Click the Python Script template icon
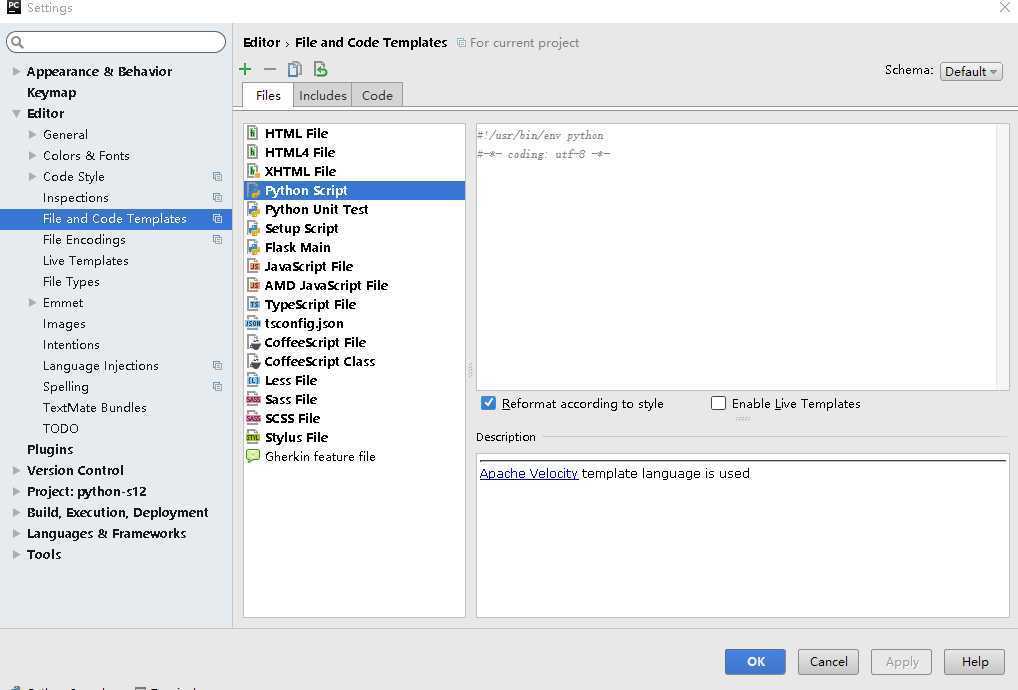 (x=253, y=190)
